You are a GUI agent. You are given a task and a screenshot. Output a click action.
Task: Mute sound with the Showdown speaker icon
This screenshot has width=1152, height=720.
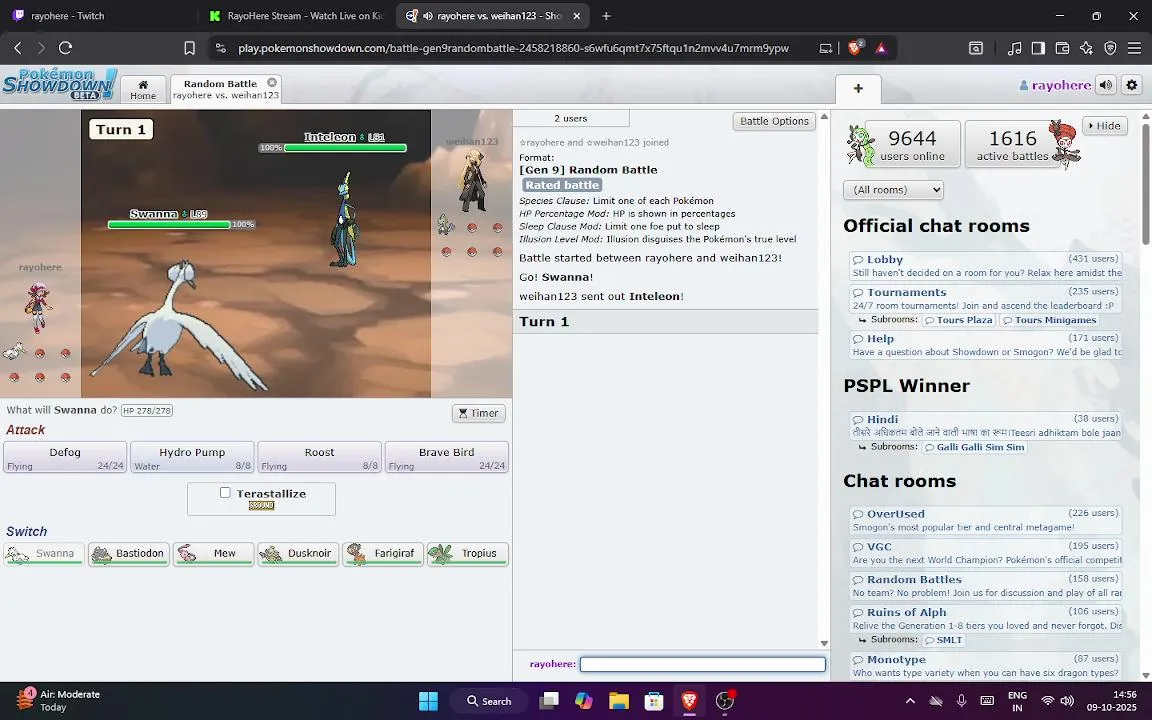click(x=1106, y=85)
